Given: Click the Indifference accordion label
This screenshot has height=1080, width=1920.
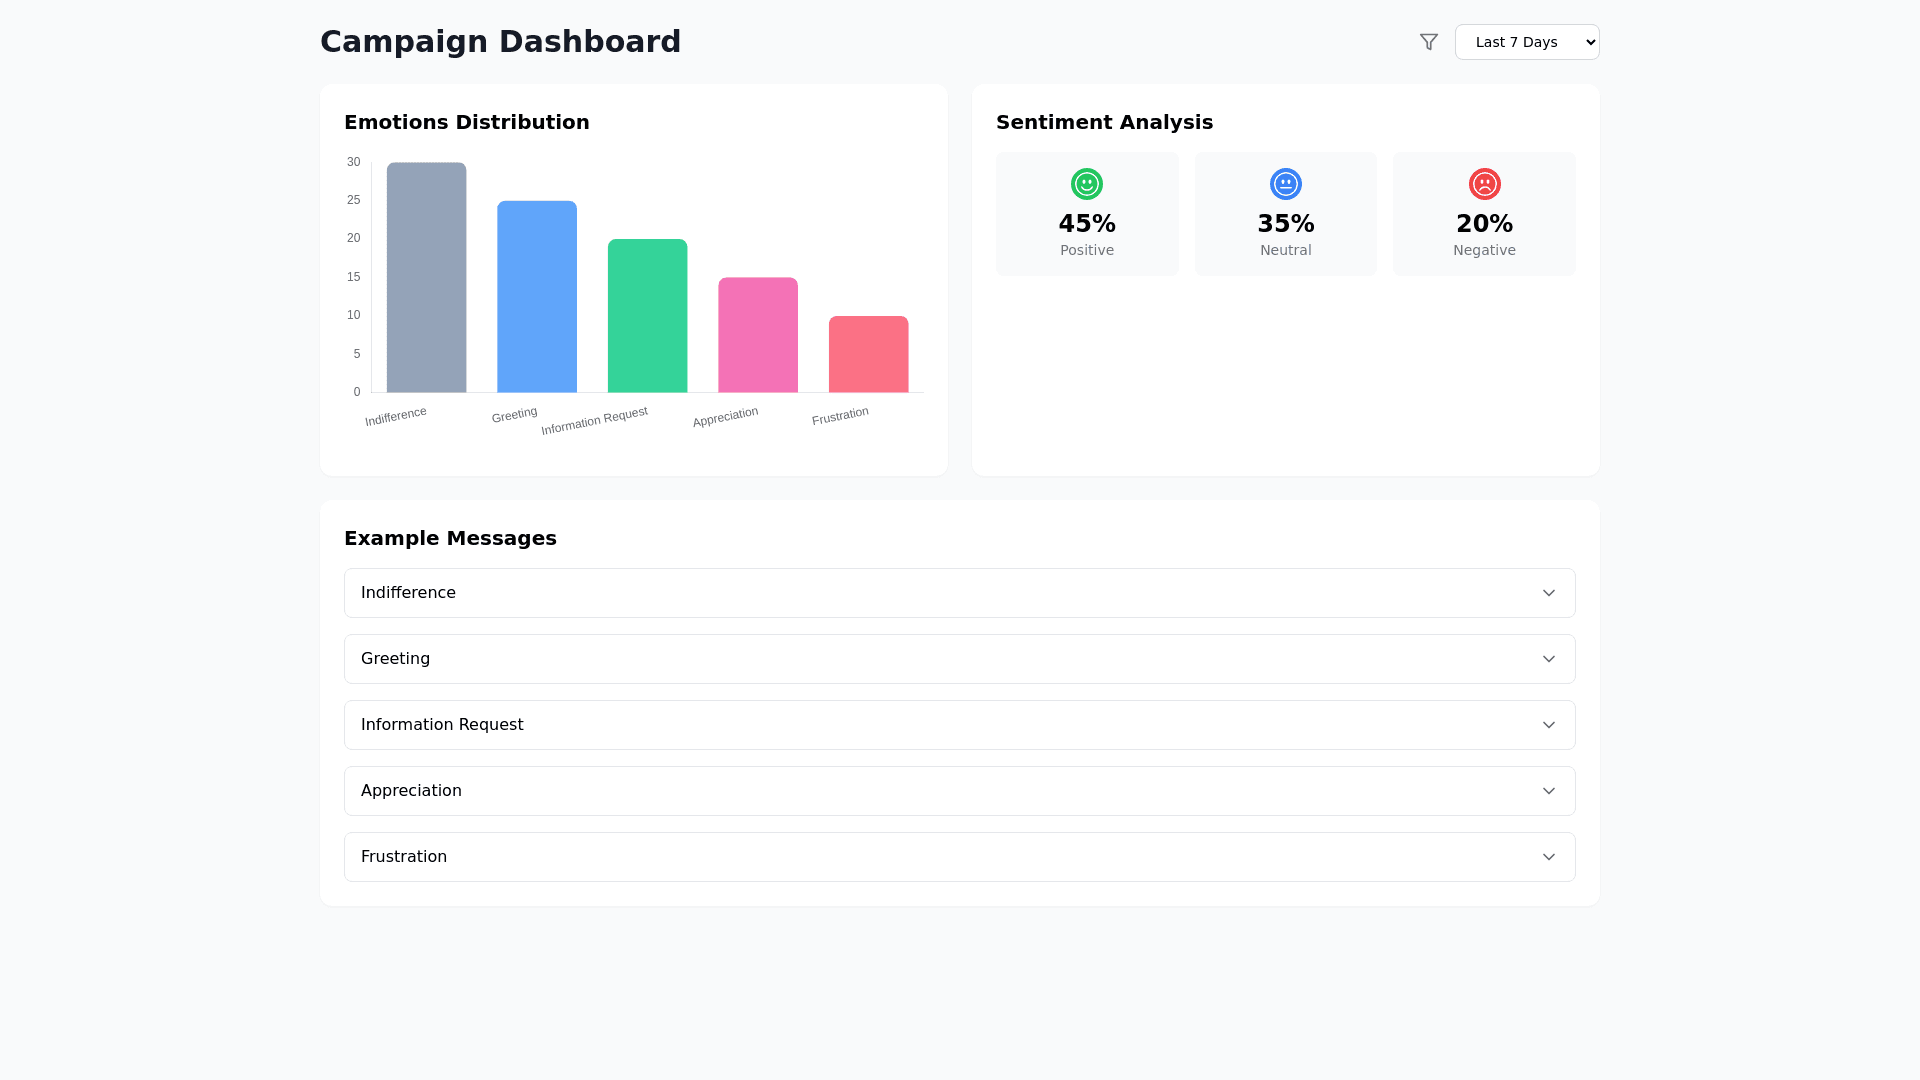Looking at the screenshot, I should [408, 593].
